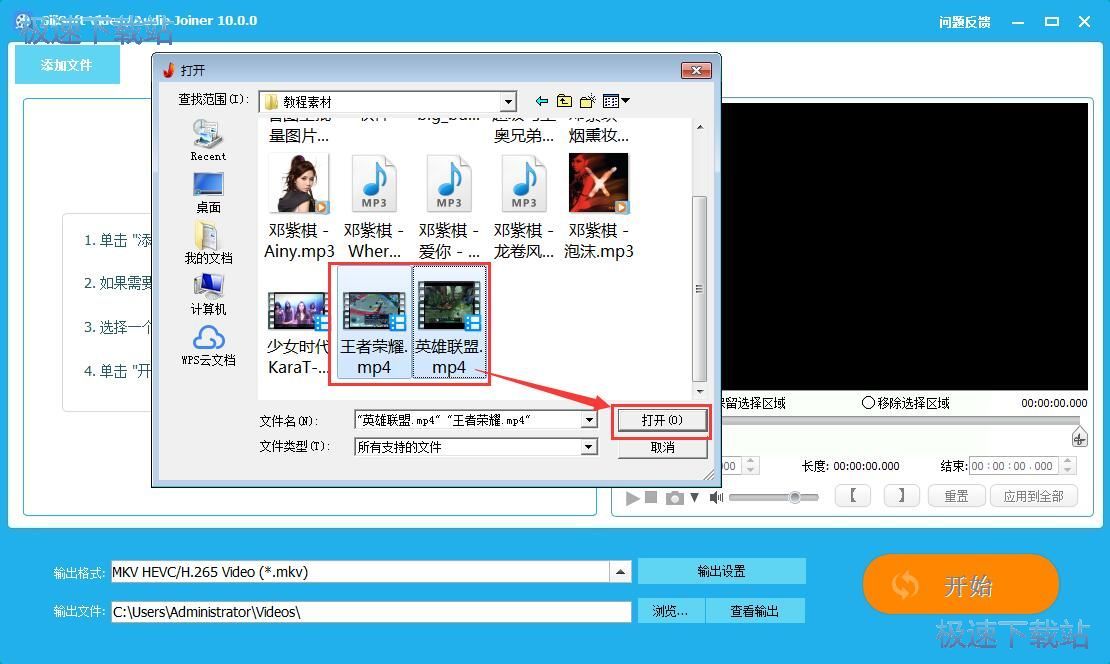Expand the 文件类型 dropdown arrow
Image resolution: width=1110 pixels, height=664 pixels.
pyautogui.click(x=589, y=447)
